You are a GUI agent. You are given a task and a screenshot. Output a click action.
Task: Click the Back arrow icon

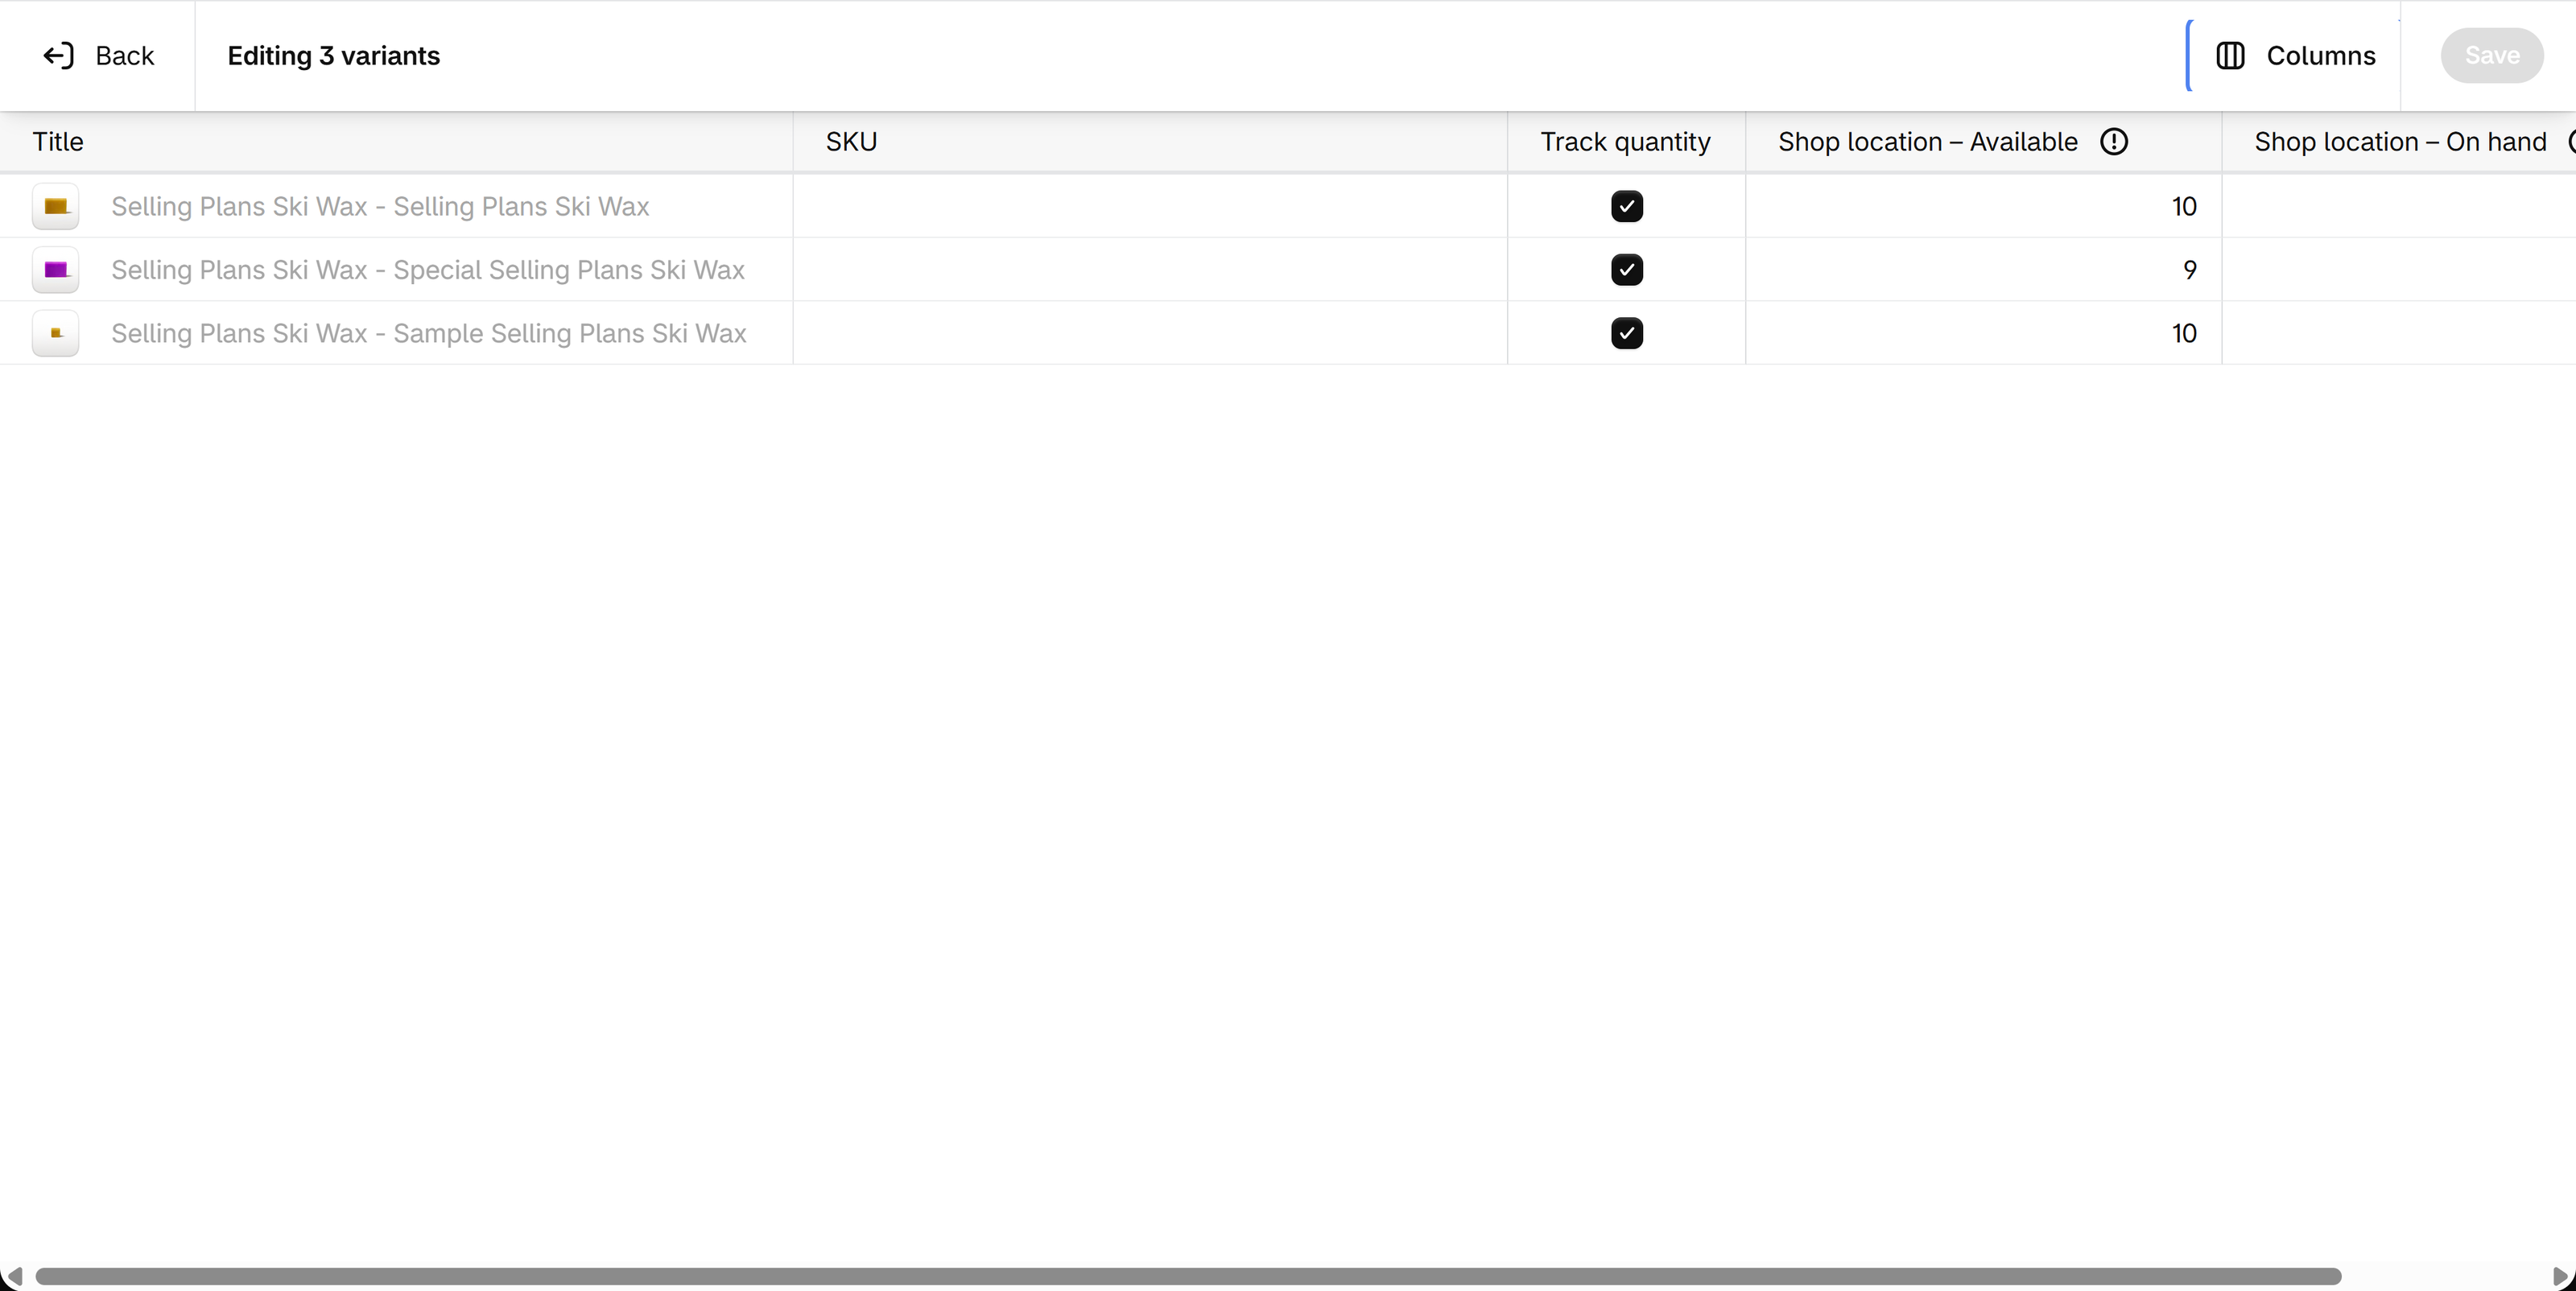pyautogui.click(x=59, y=56)
